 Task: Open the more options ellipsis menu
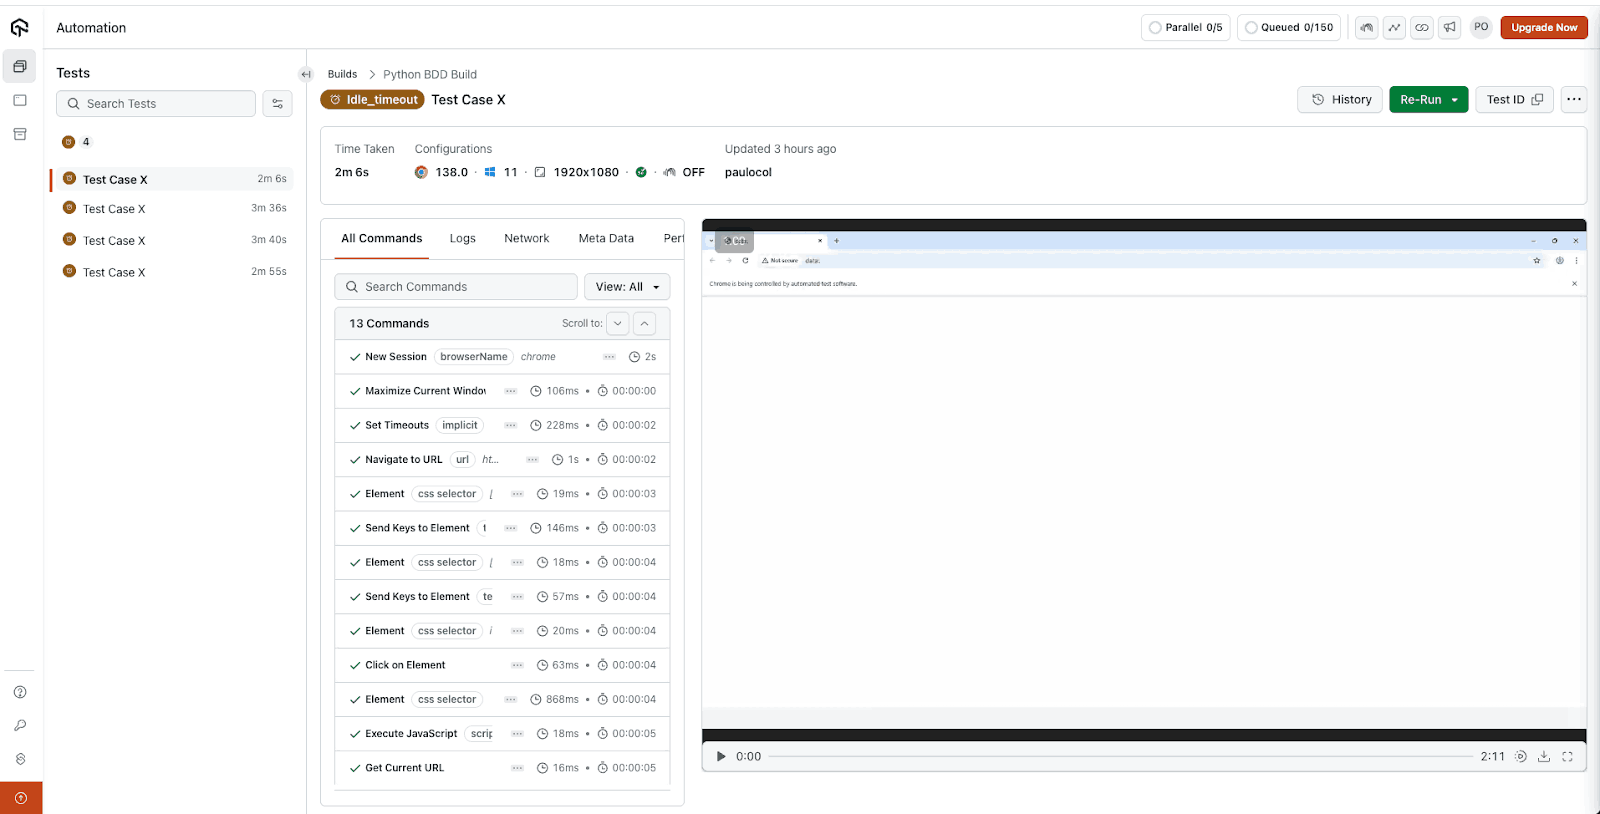pyautogui.click(x=1573, y=100)
